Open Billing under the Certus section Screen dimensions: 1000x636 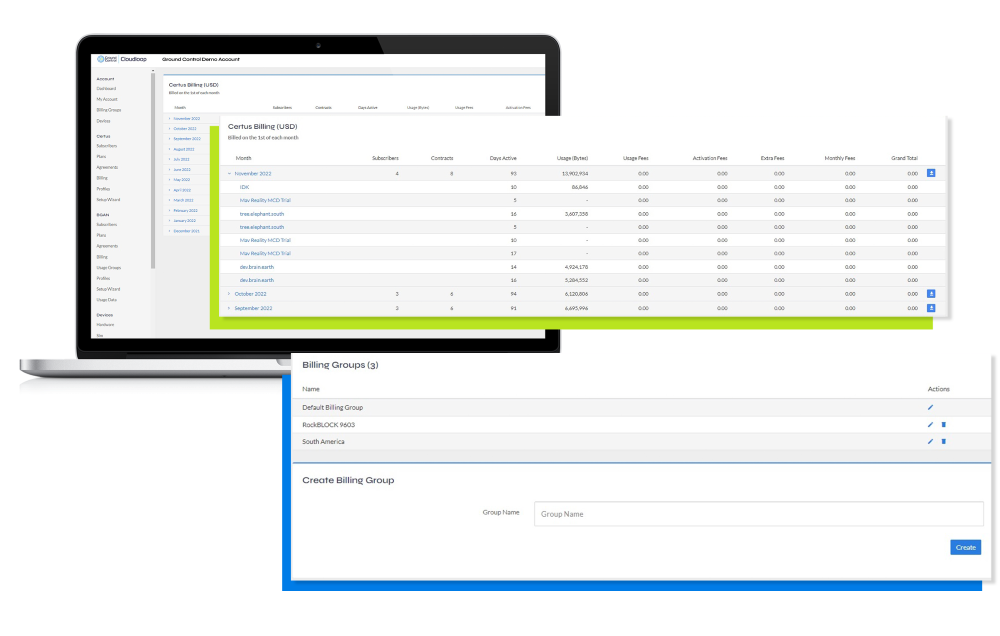click(102, 178)
